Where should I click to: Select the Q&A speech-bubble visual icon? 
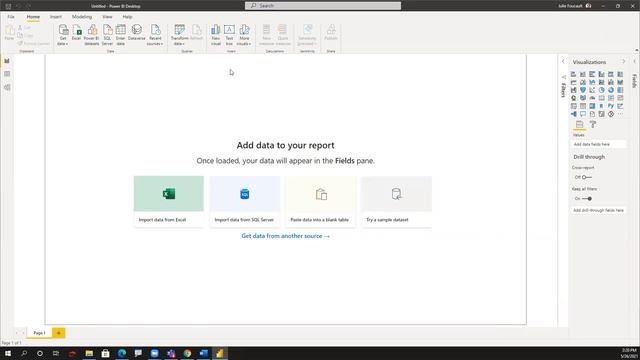[x=583, y=114]
